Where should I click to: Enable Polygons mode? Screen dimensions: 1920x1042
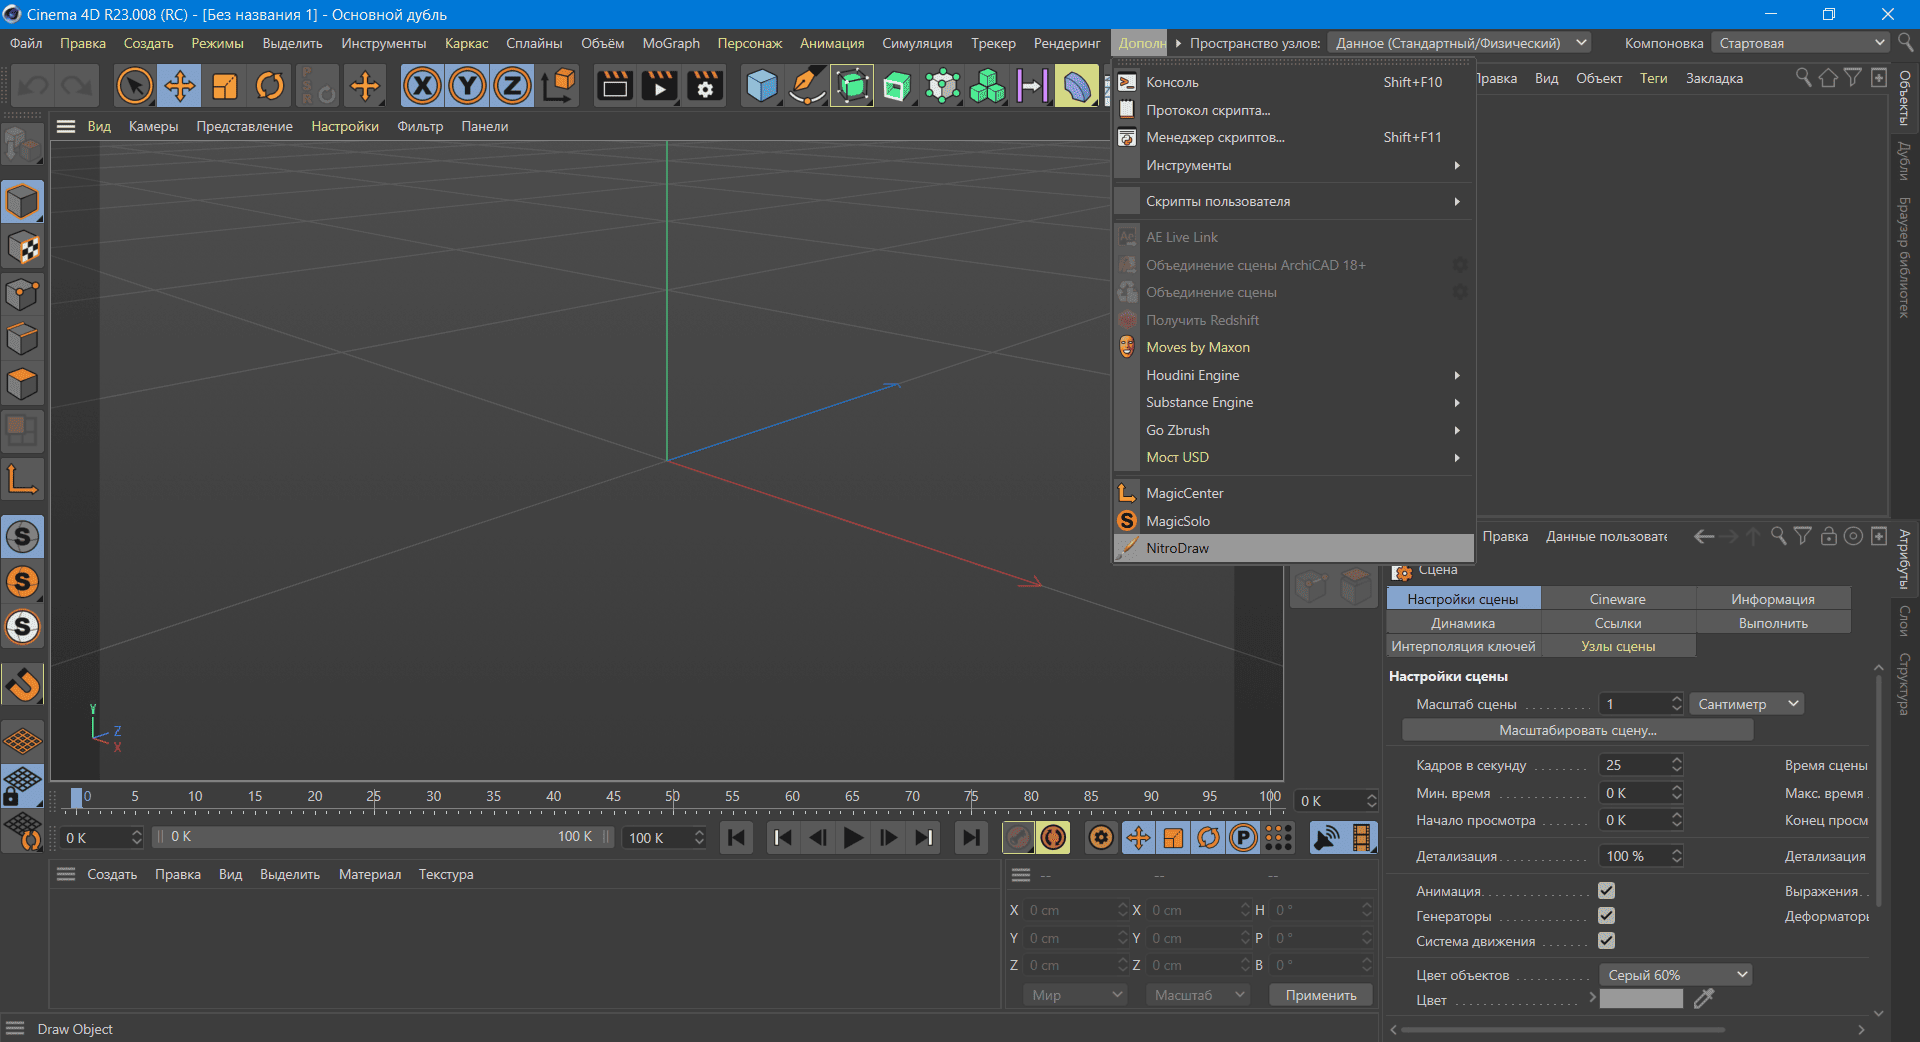pos(23,385)
